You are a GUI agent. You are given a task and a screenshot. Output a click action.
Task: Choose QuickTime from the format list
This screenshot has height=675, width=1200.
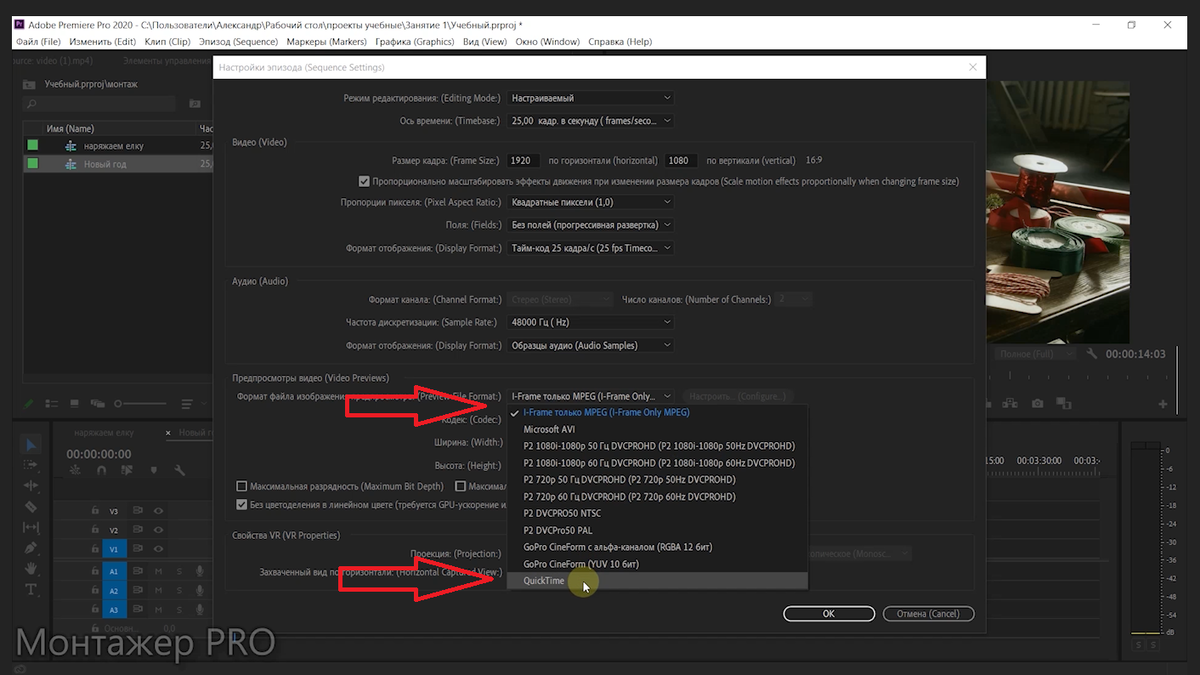[656, 581]
